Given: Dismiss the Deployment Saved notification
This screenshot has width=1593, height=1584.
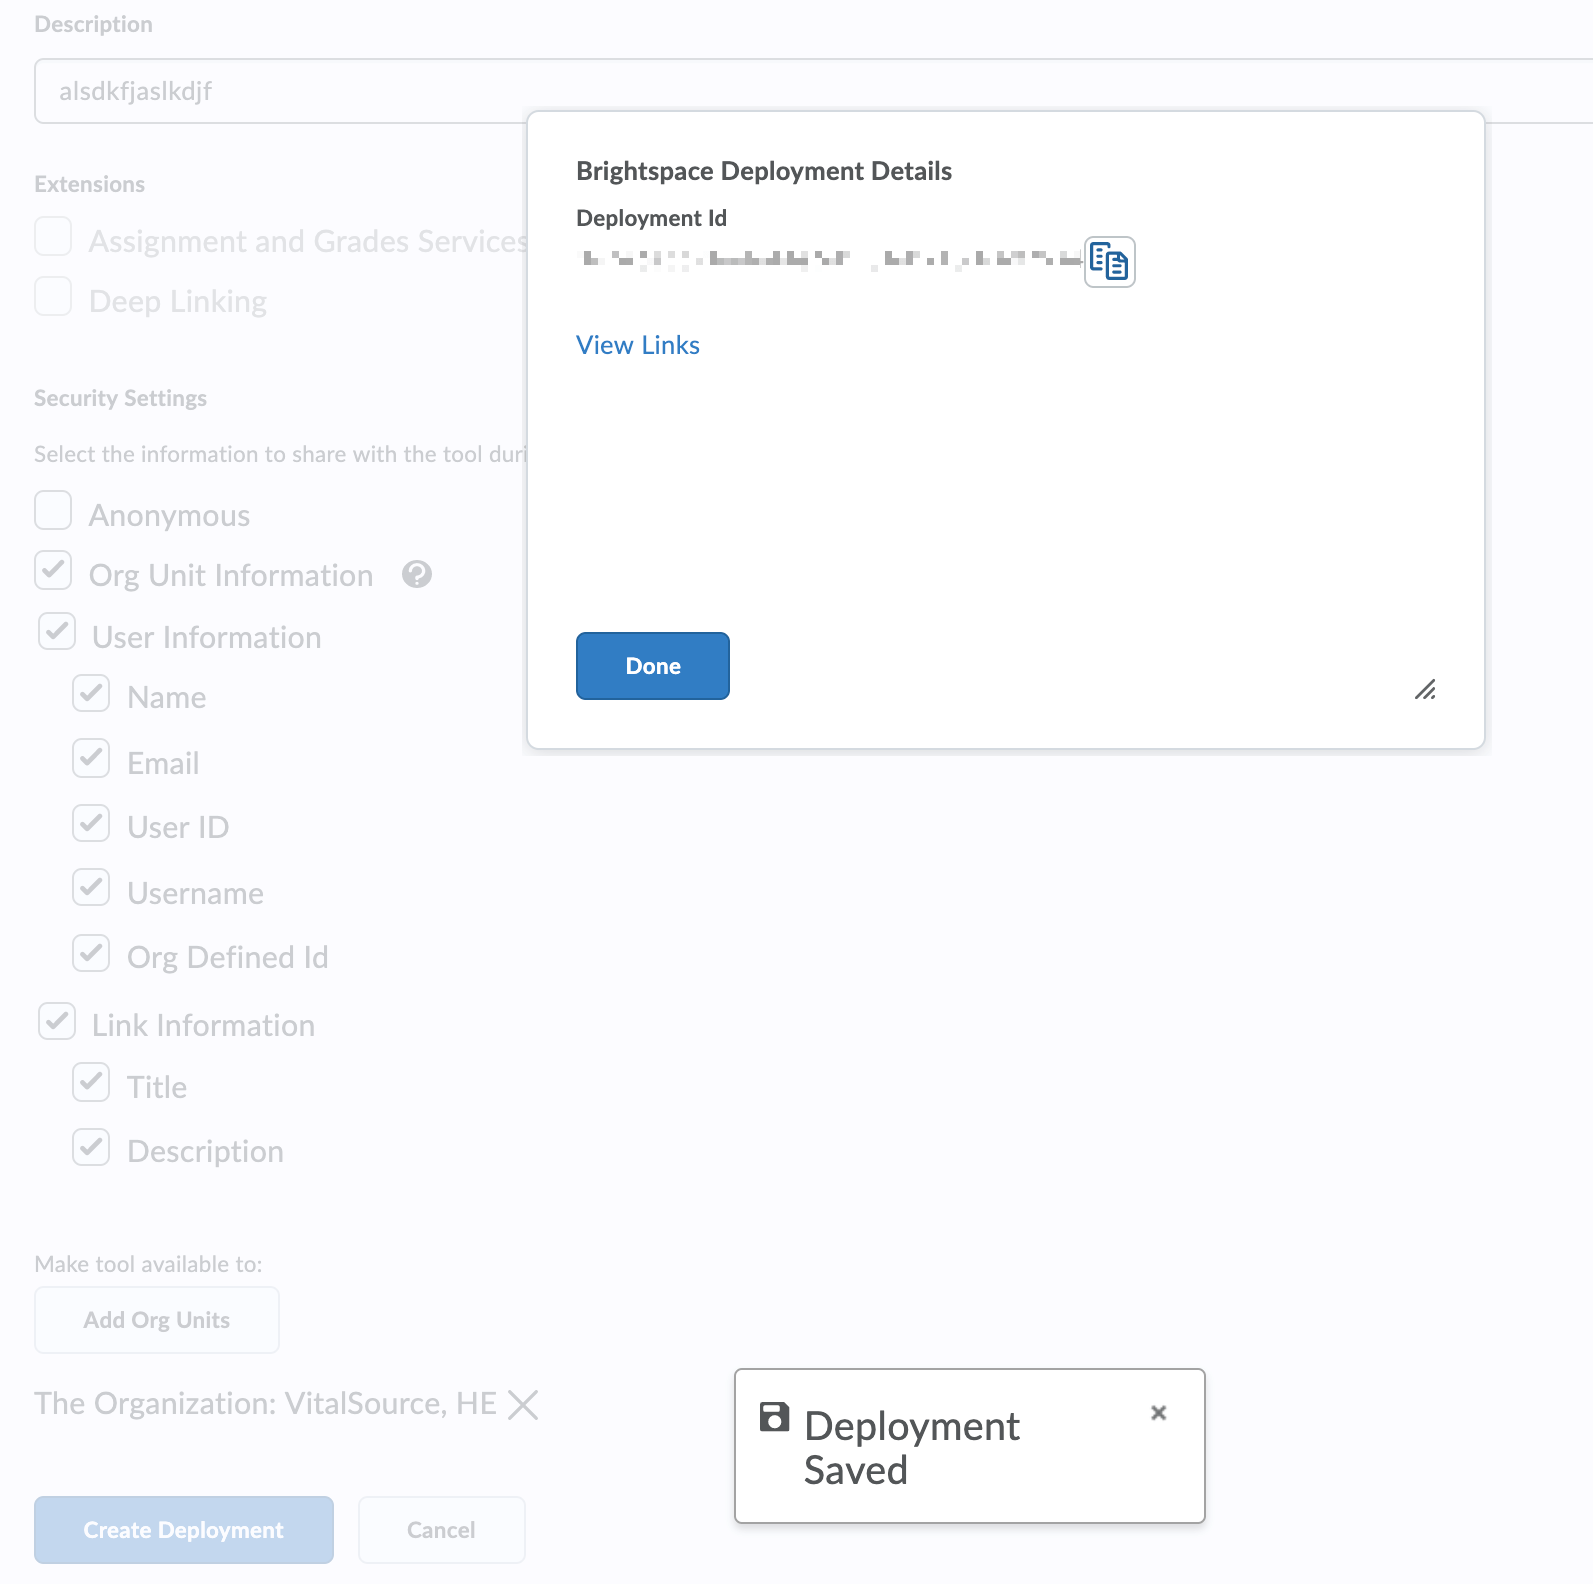Looking at the screenshot, I should [x=1157, y=1413].
